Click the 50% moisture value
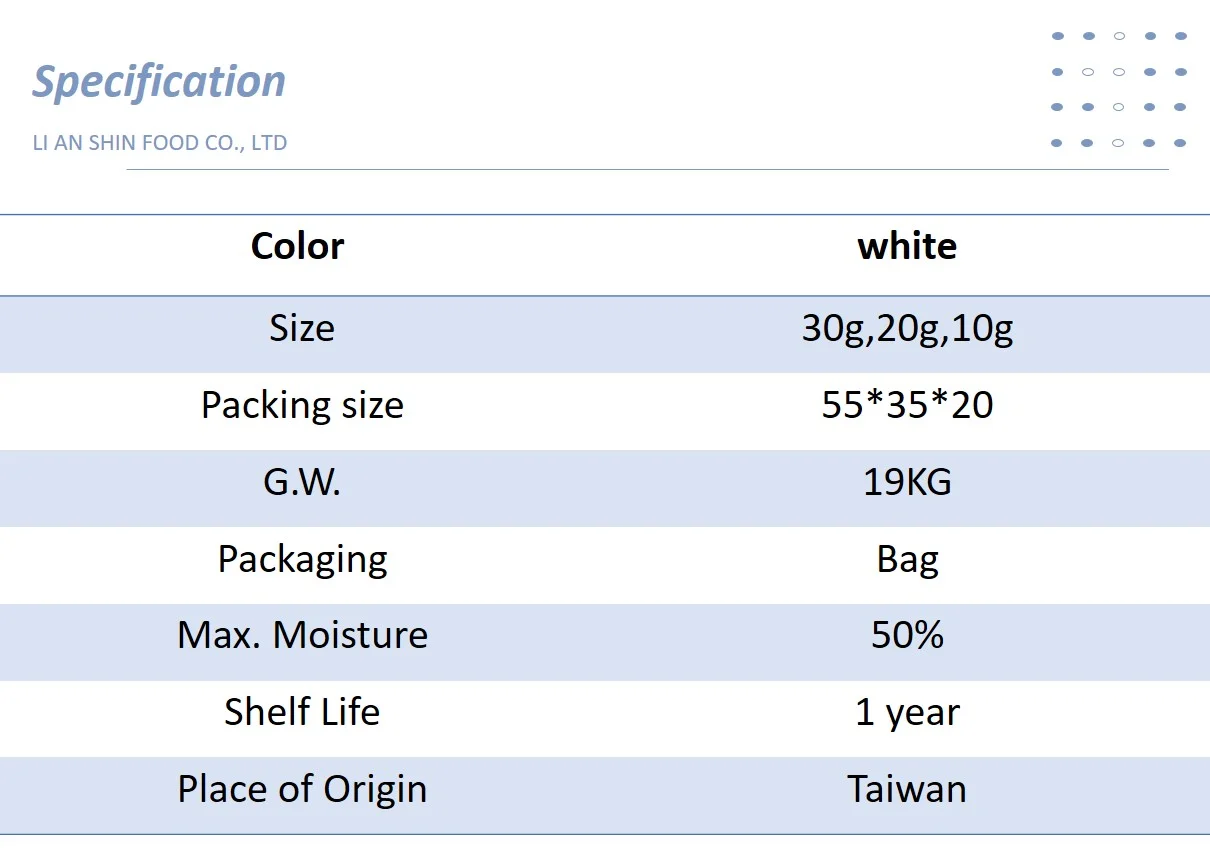The height and width of the screenshot is (850, 1210). pos(907,635)
